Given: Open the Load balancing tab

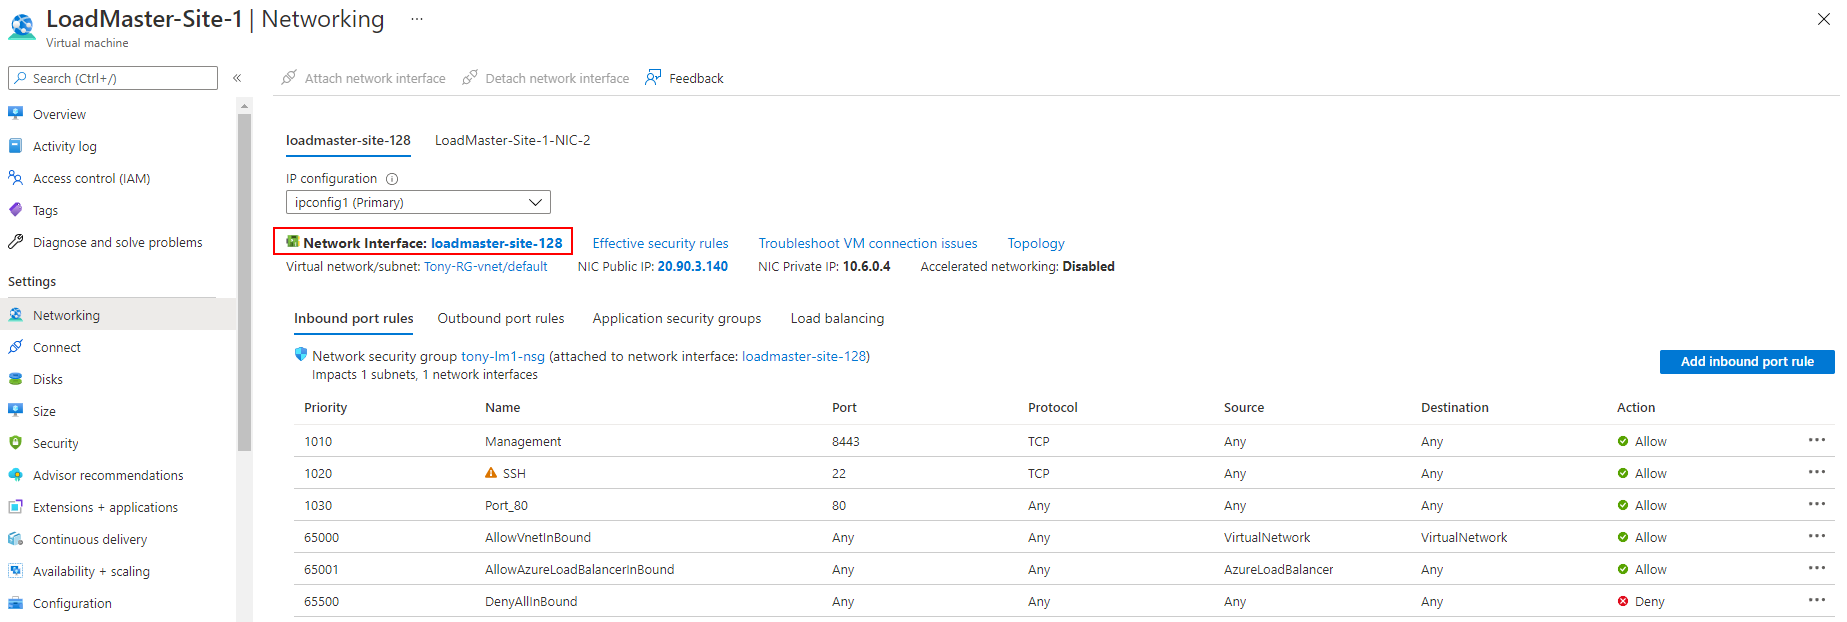Looking at the screenshot, I should click(838, 319).
